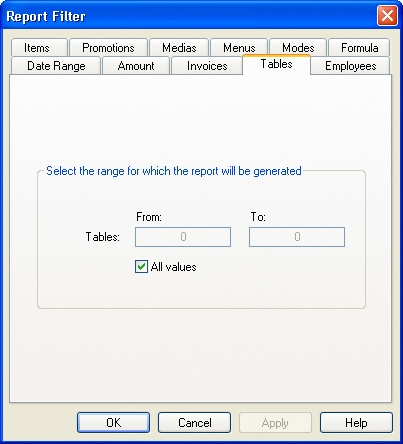Image resolution: width=403 pixels, height=444 pixels.
Task: Open the Formula tab
Action: 359,48
